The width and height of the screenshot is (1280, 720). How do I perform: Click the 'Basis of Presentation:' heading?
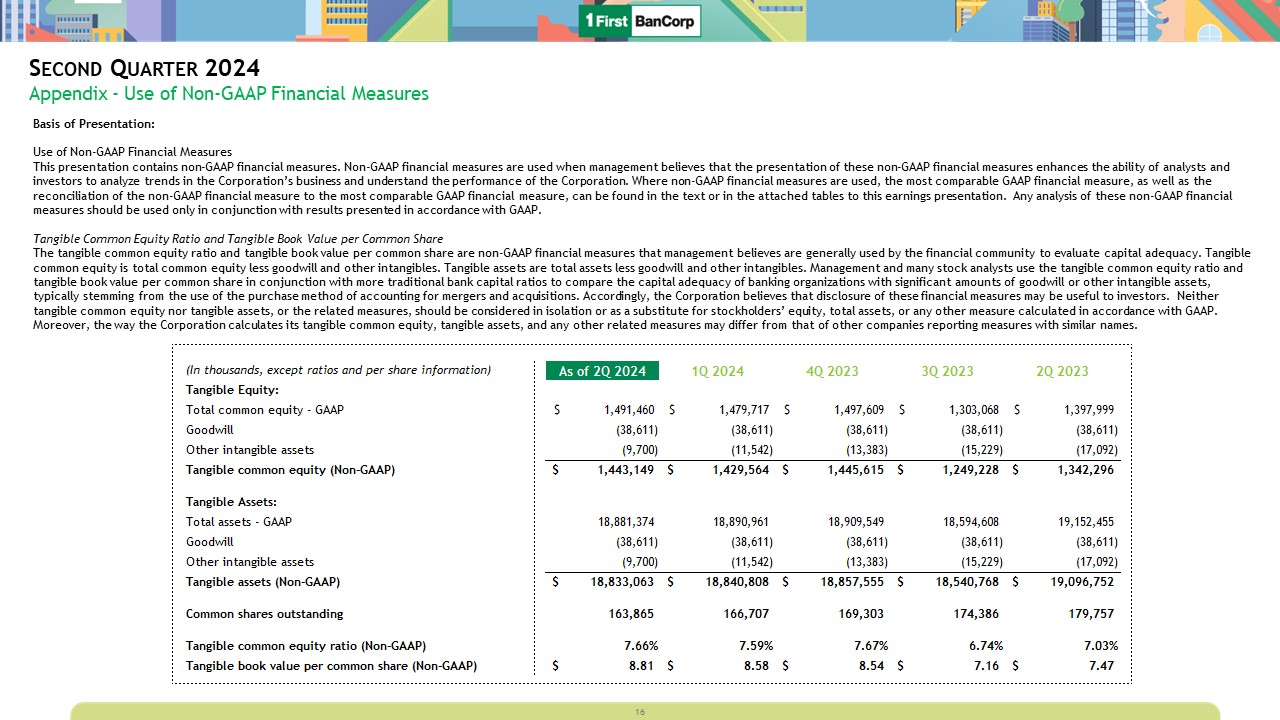pyautogui.click(x=94, y=124)
